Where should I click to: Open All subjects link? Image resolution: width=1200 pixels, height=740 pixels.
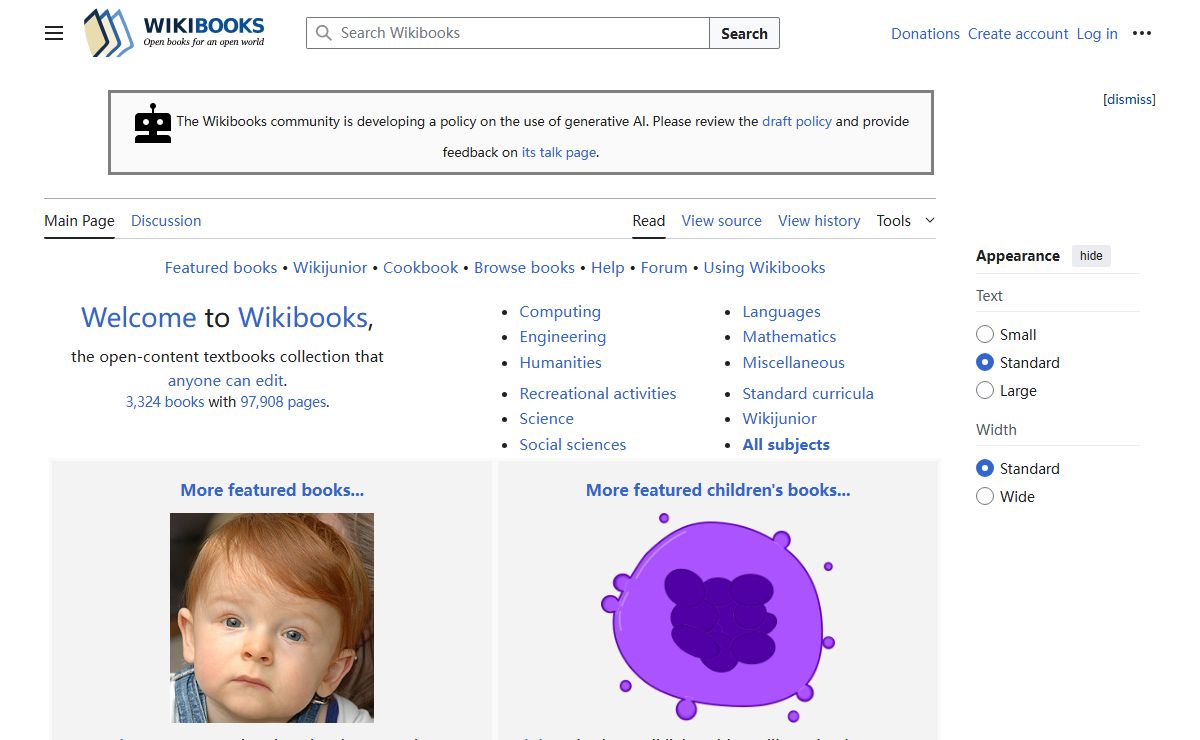point(786,445)
